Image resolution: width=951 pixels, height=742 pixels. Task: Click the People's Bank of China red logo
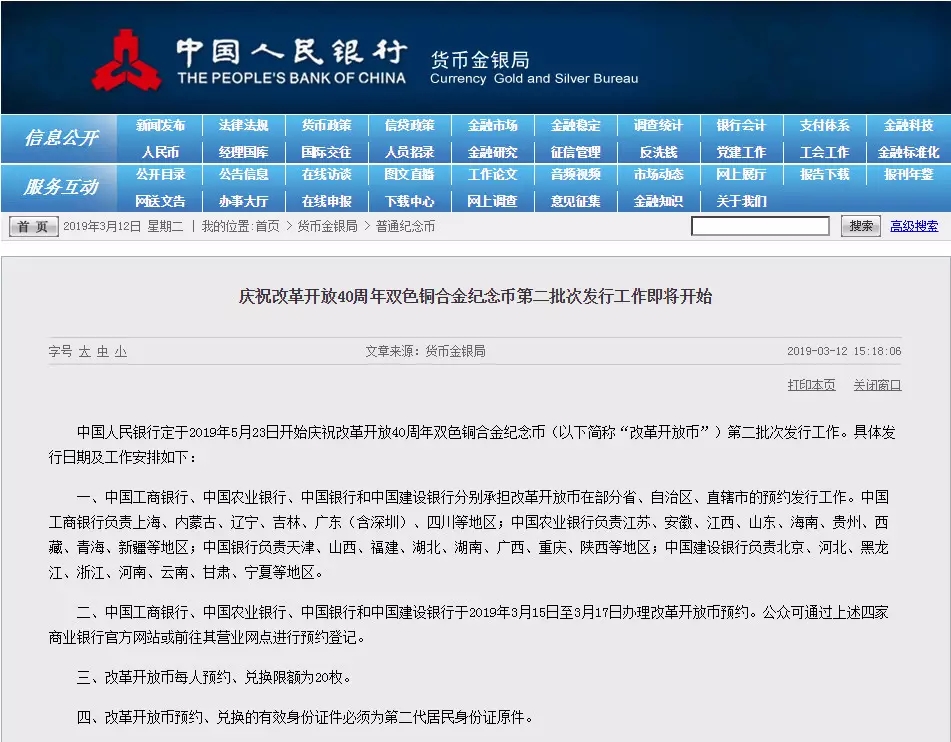point(126,61)
